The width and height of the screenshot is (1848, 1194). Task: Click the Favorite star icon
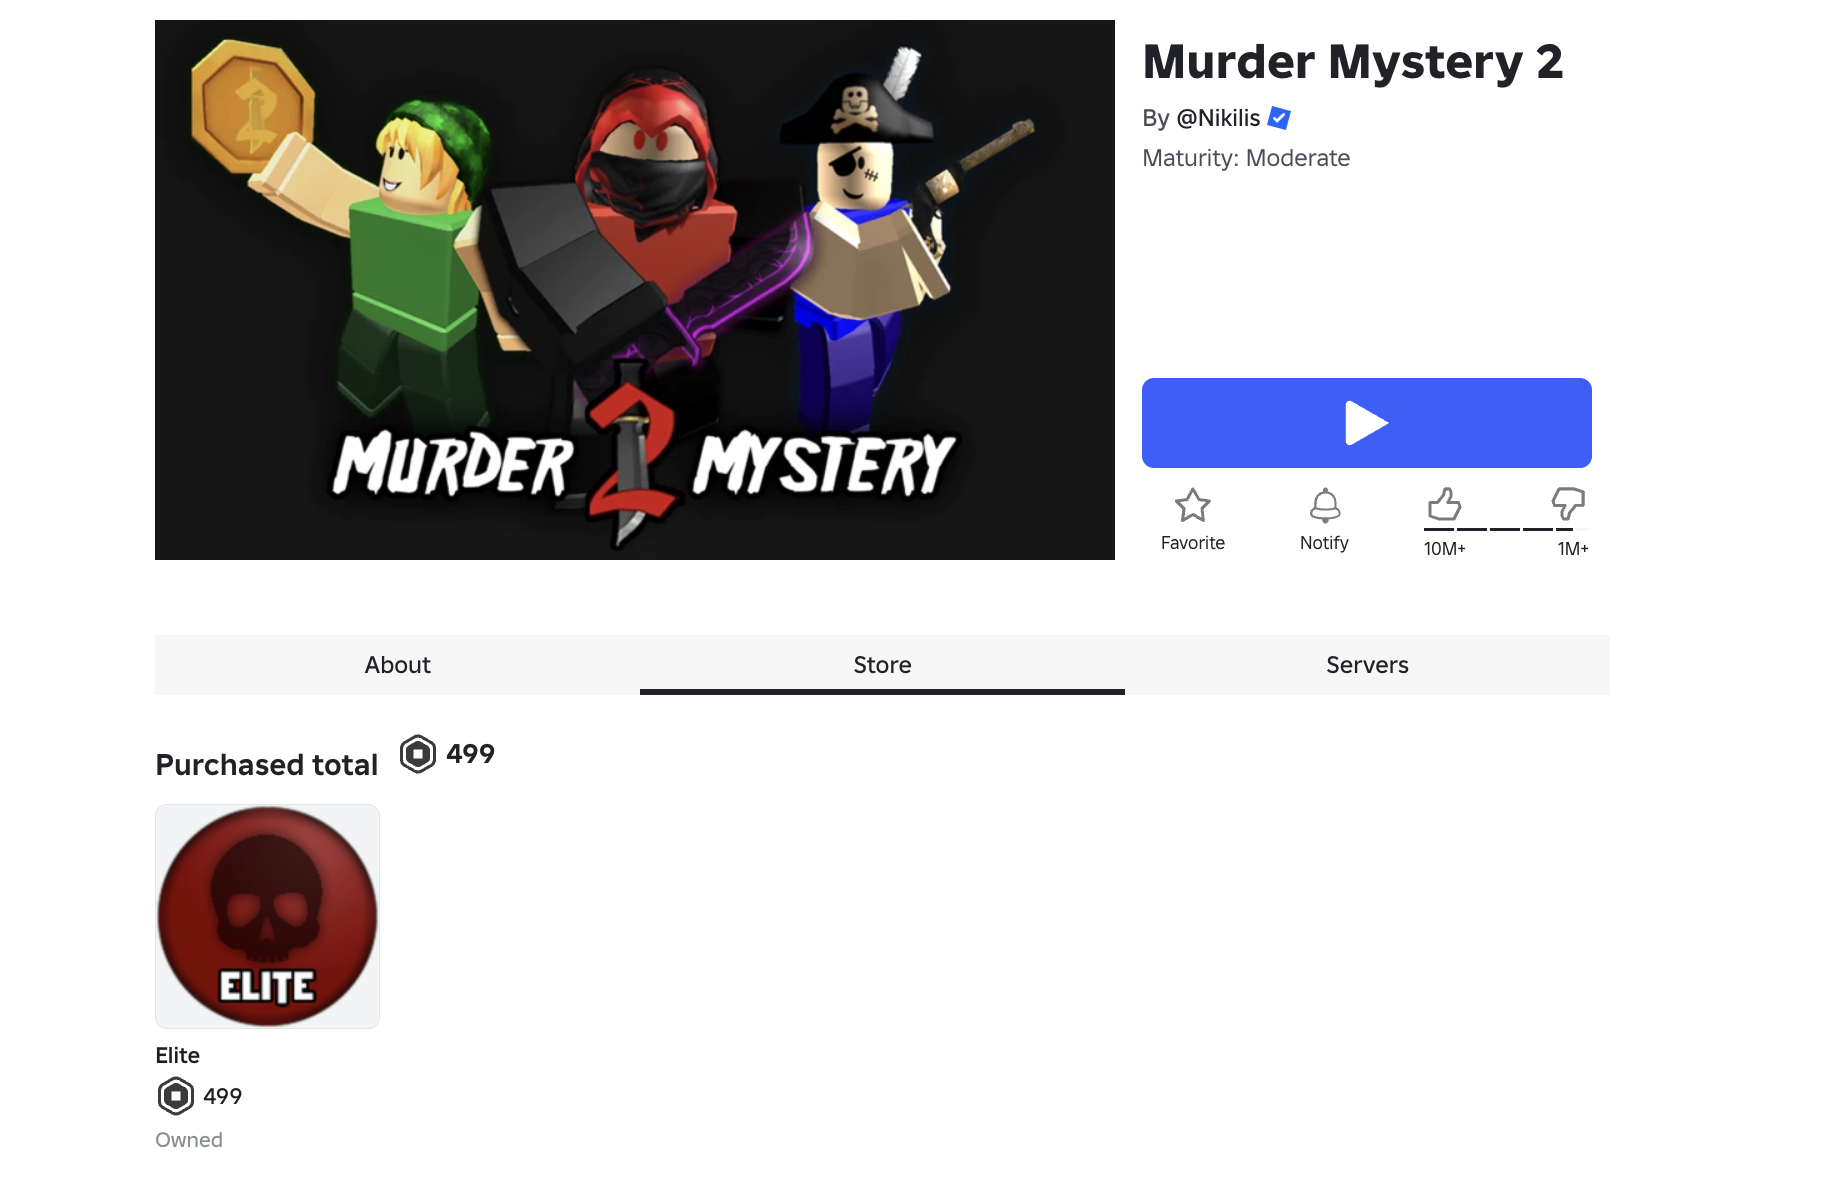[x=1192, y=505]
